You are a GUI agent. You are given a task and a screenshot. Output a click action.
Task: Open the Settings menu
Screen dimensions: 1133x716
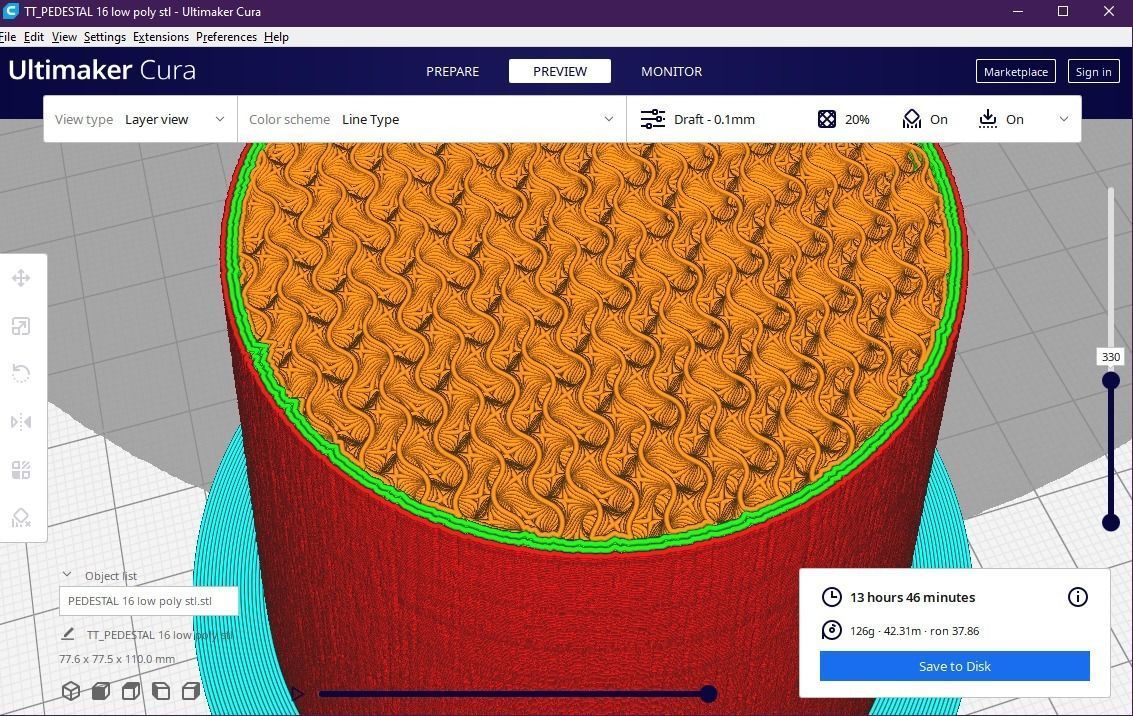[x=105, y=37]
